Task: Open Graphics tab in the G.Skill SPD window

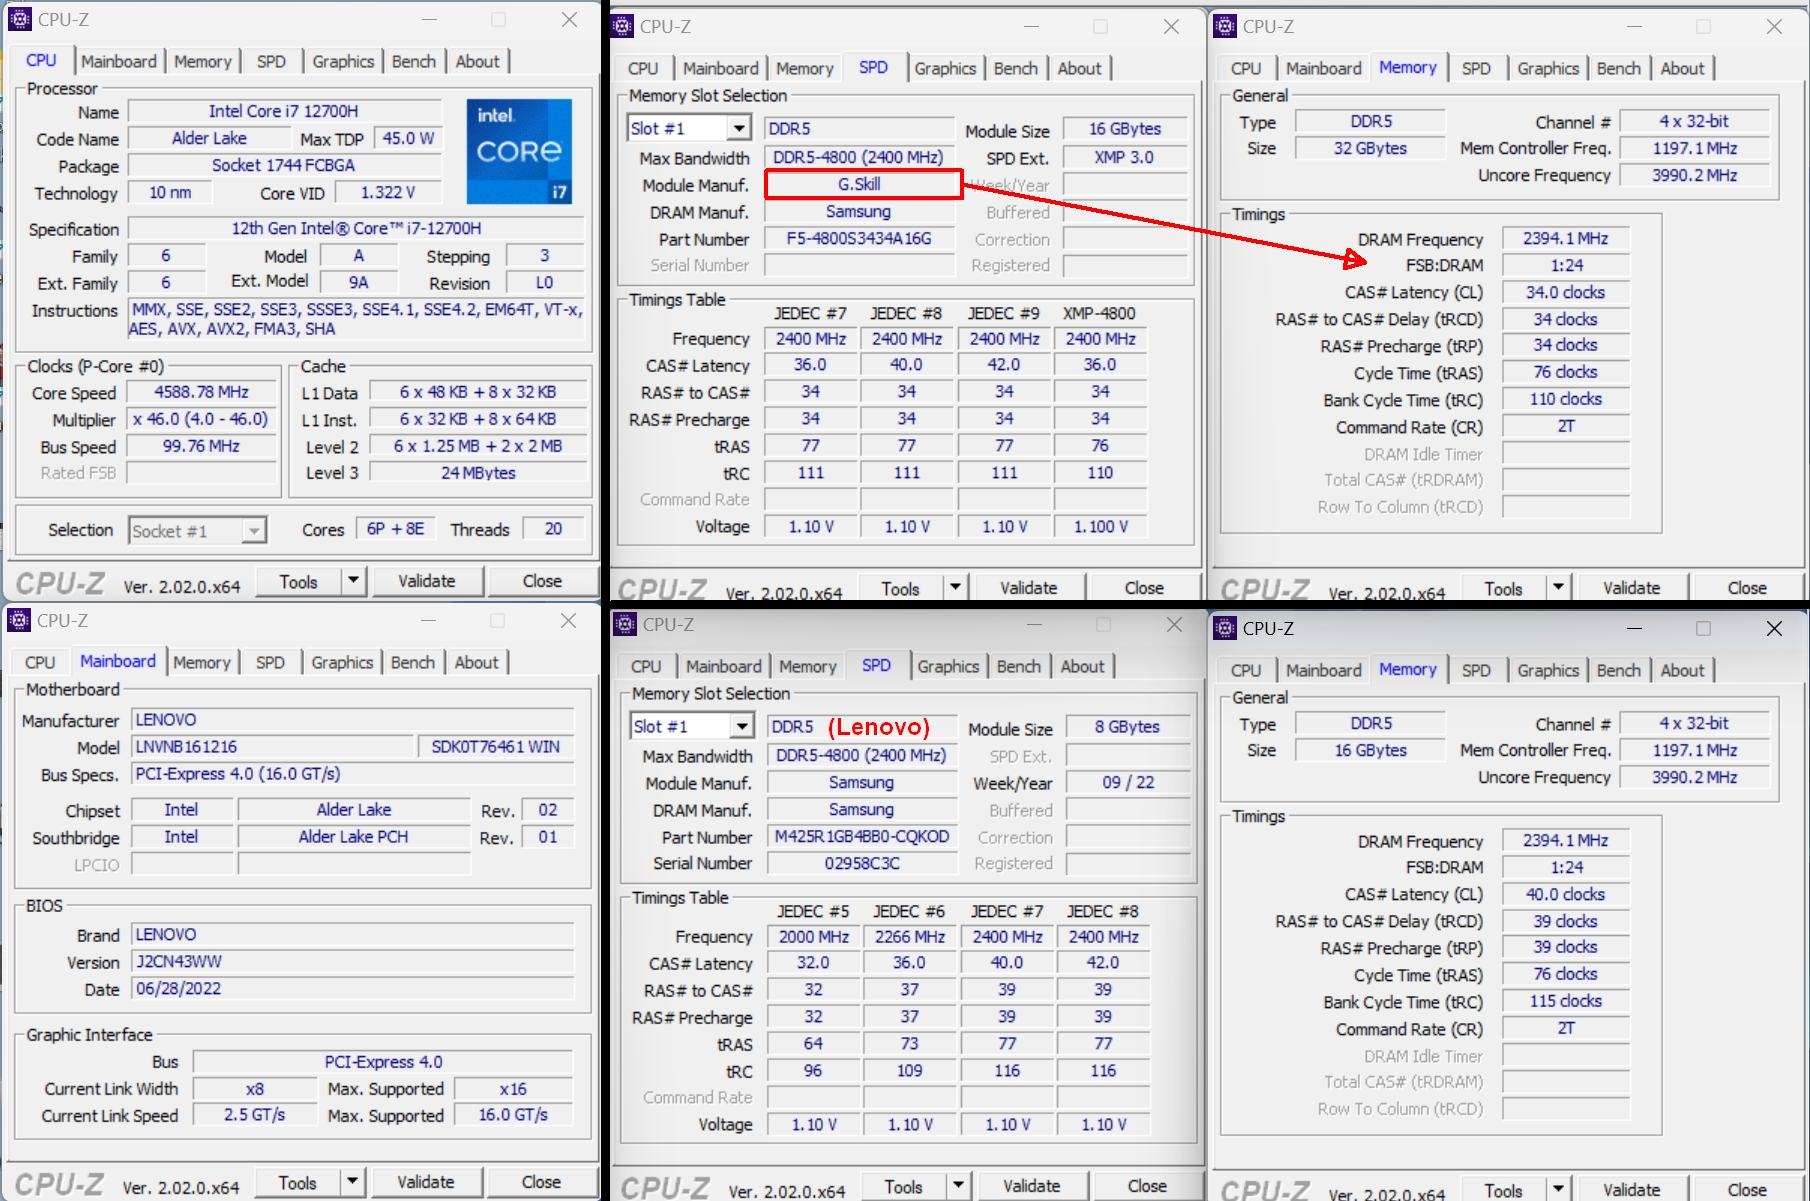Action: click(945, 68)
